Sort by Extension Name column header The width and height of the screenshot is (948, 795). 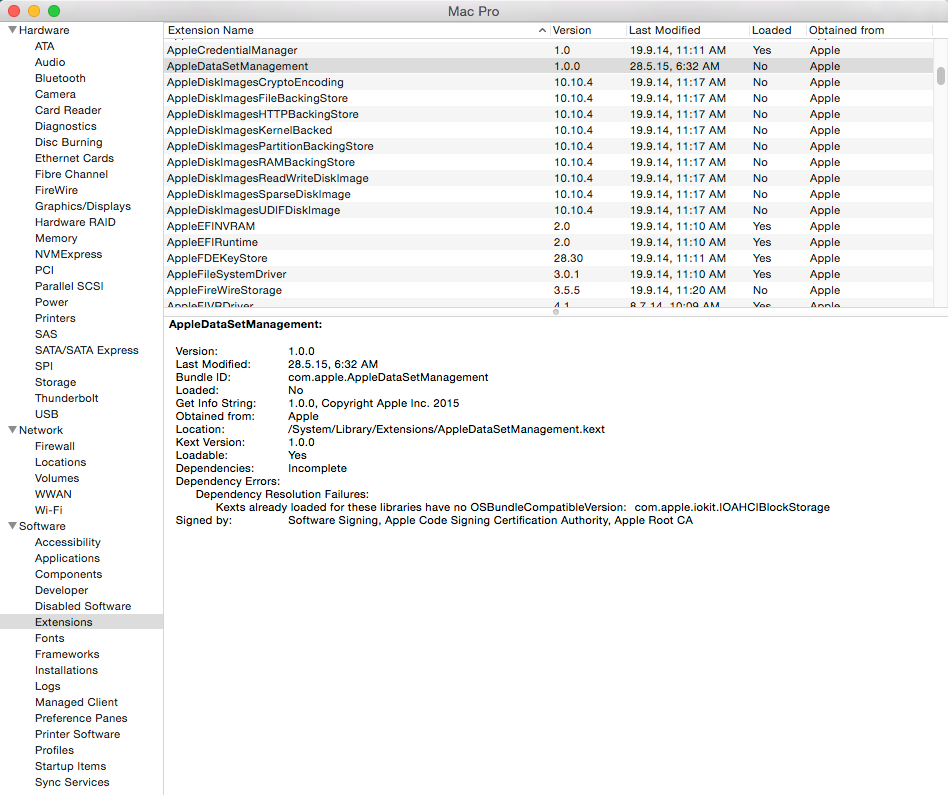tap(357, 30)
